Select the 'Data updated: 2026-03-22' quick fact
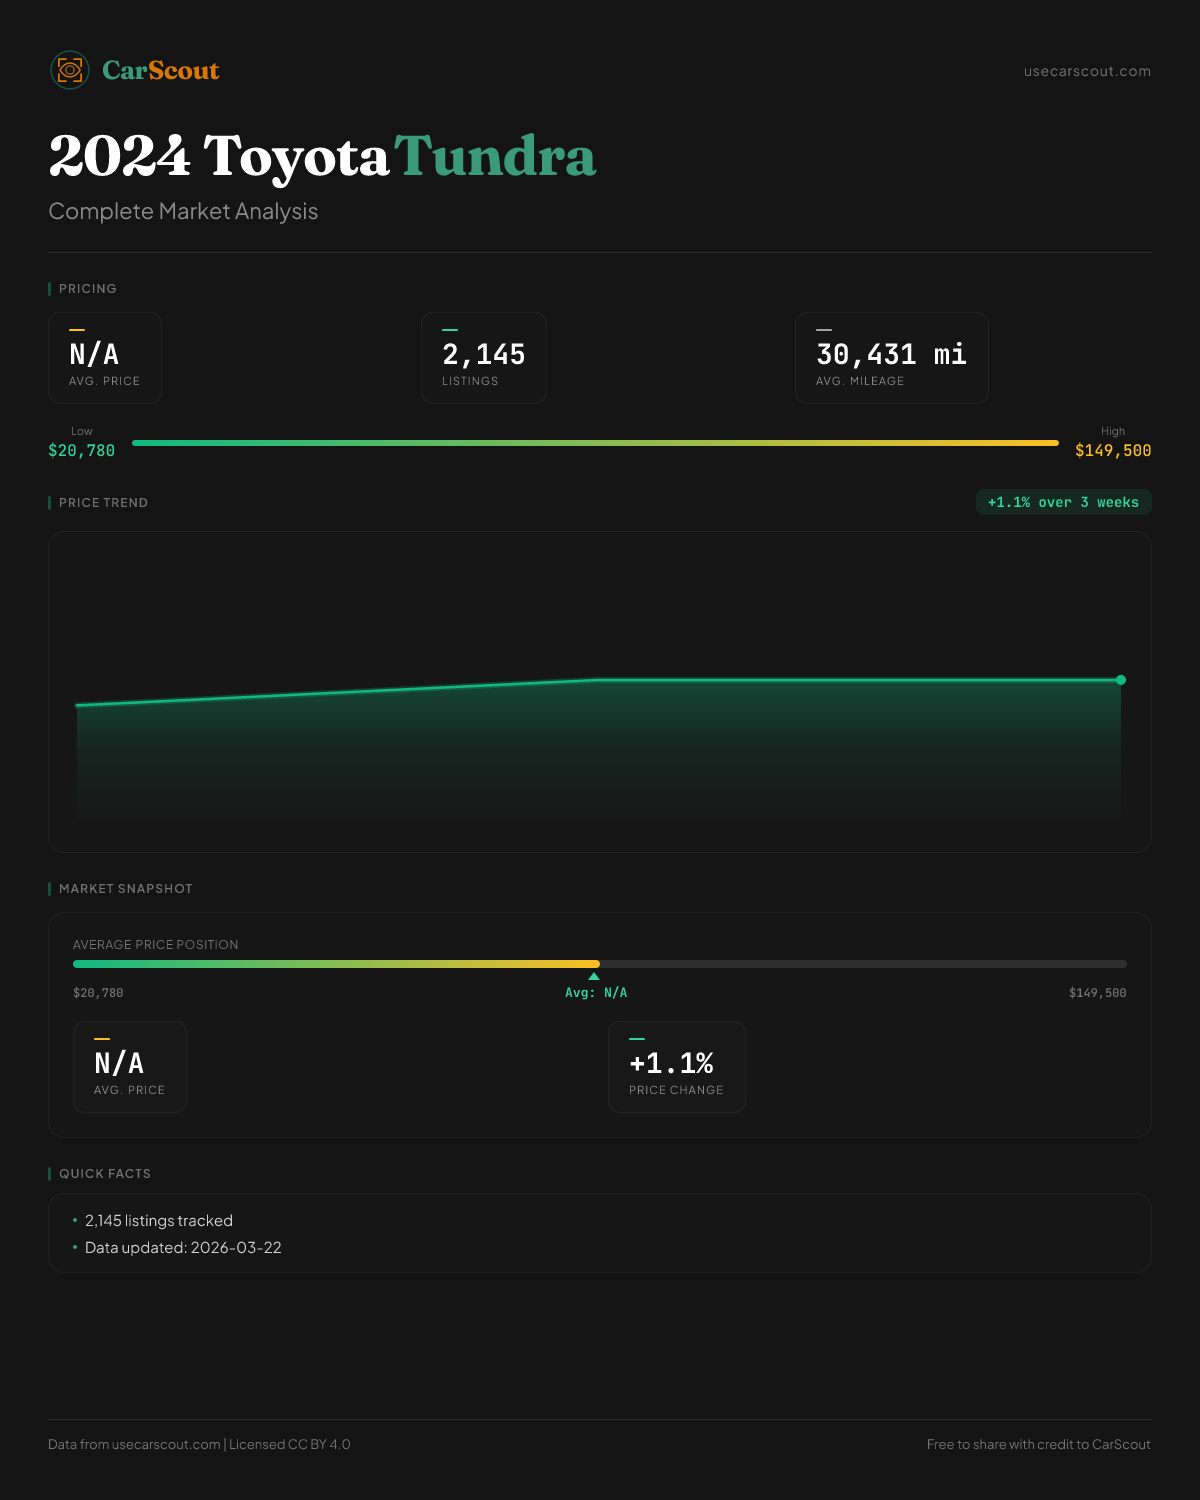The height and width of the screenshot is (1500, 1200). (183, 1247)
